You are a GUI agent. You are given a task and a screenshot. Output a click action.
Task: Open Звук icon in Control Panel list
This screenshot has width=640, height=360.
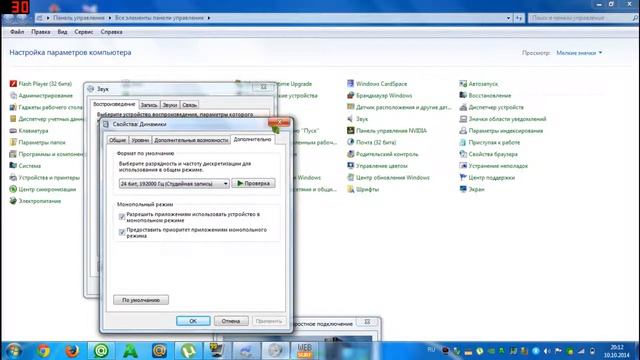coord(350,119)
